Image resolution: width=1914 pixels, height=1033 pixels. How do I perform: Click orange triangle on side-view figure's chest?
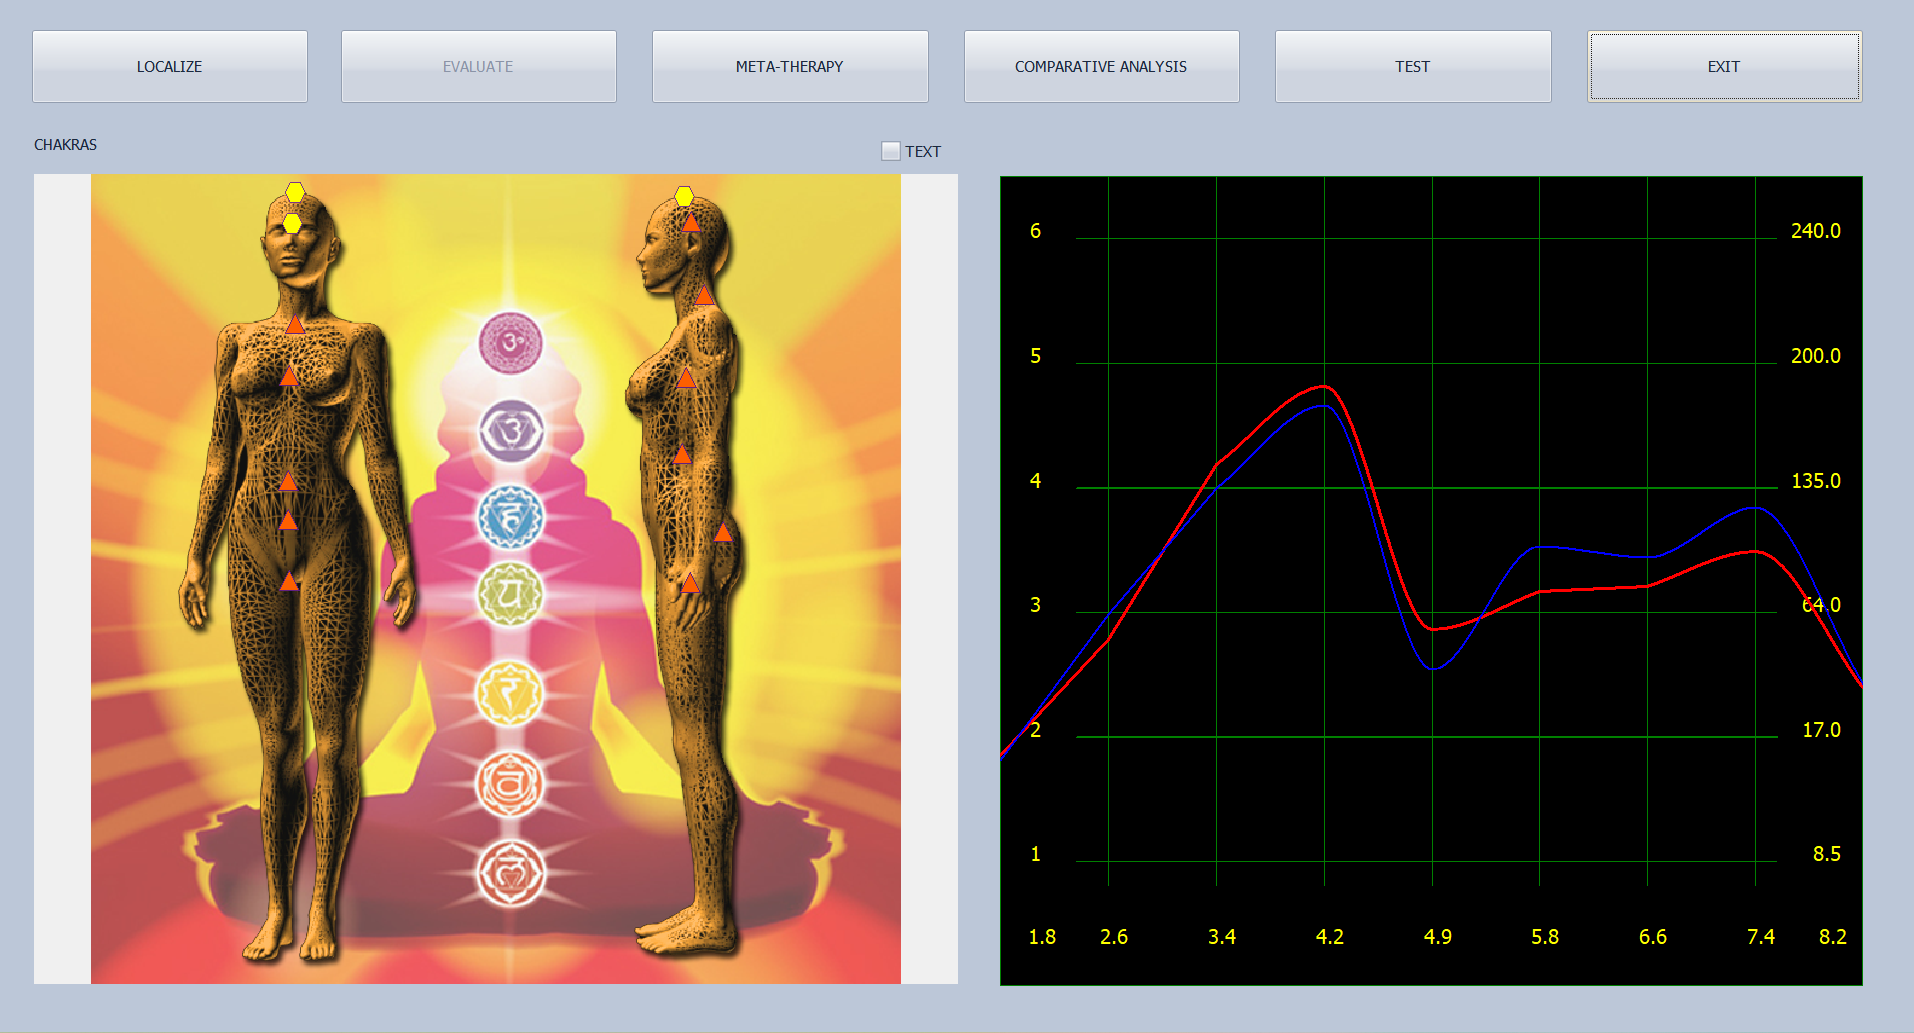click(686, 378)
